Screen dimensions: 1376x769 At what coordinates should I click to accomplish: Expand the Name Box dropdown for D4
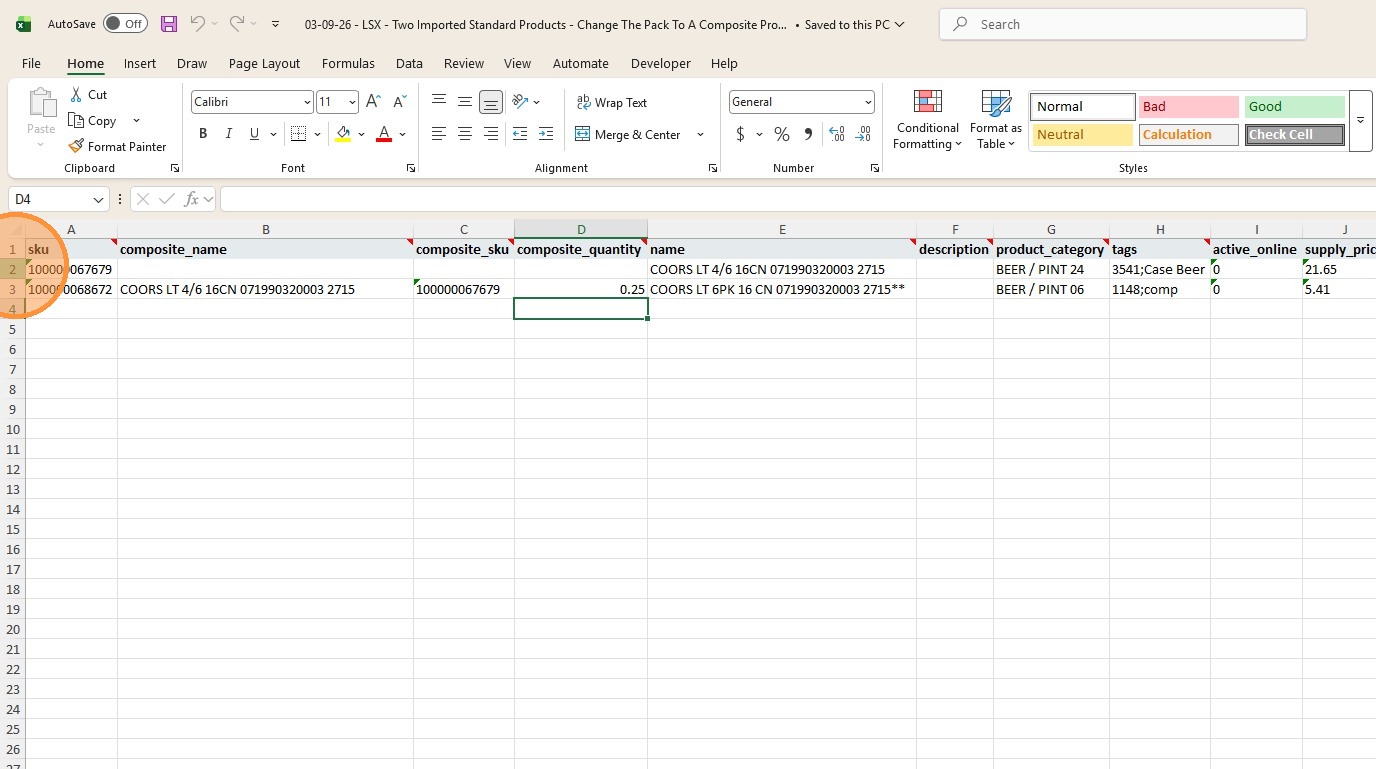tap(98, 199)
